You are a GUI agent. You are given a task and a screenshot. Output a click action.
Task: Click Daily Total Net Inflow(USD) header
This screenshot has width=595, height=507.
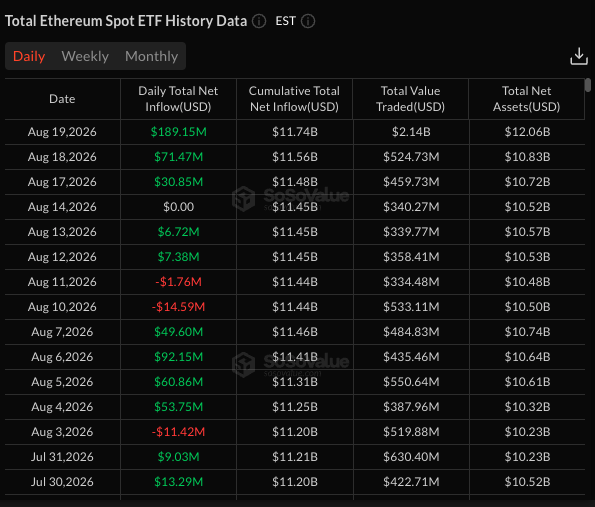[x=178, y=99]
